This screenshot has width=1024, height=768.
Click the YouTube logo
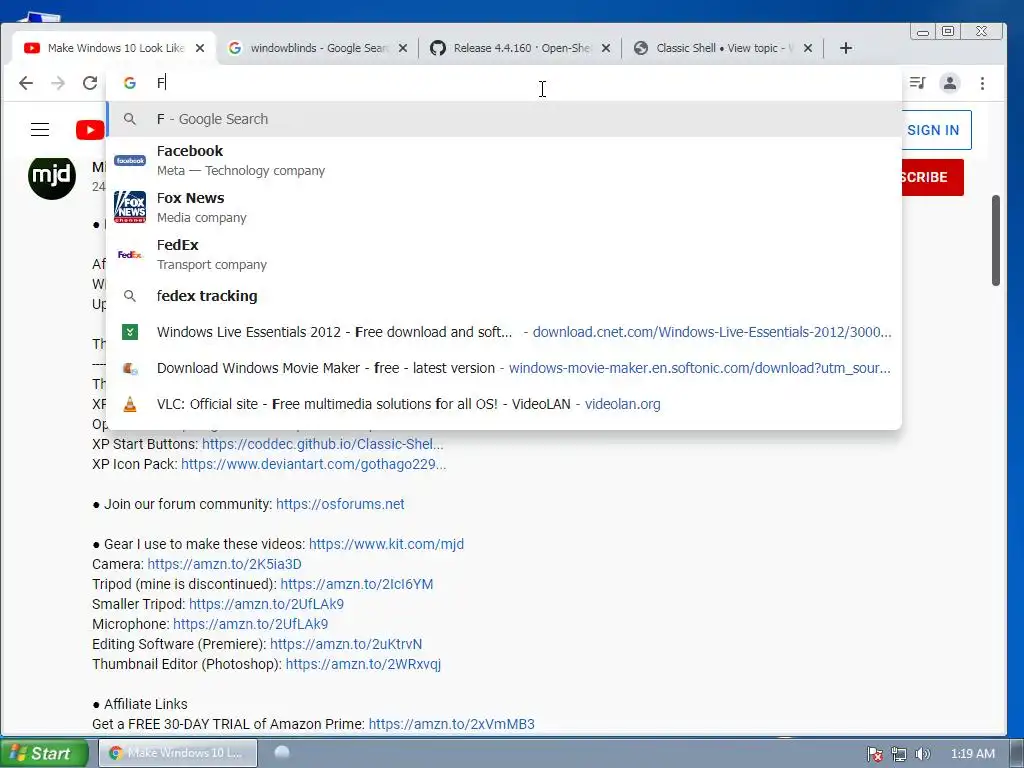coord(90,129)
